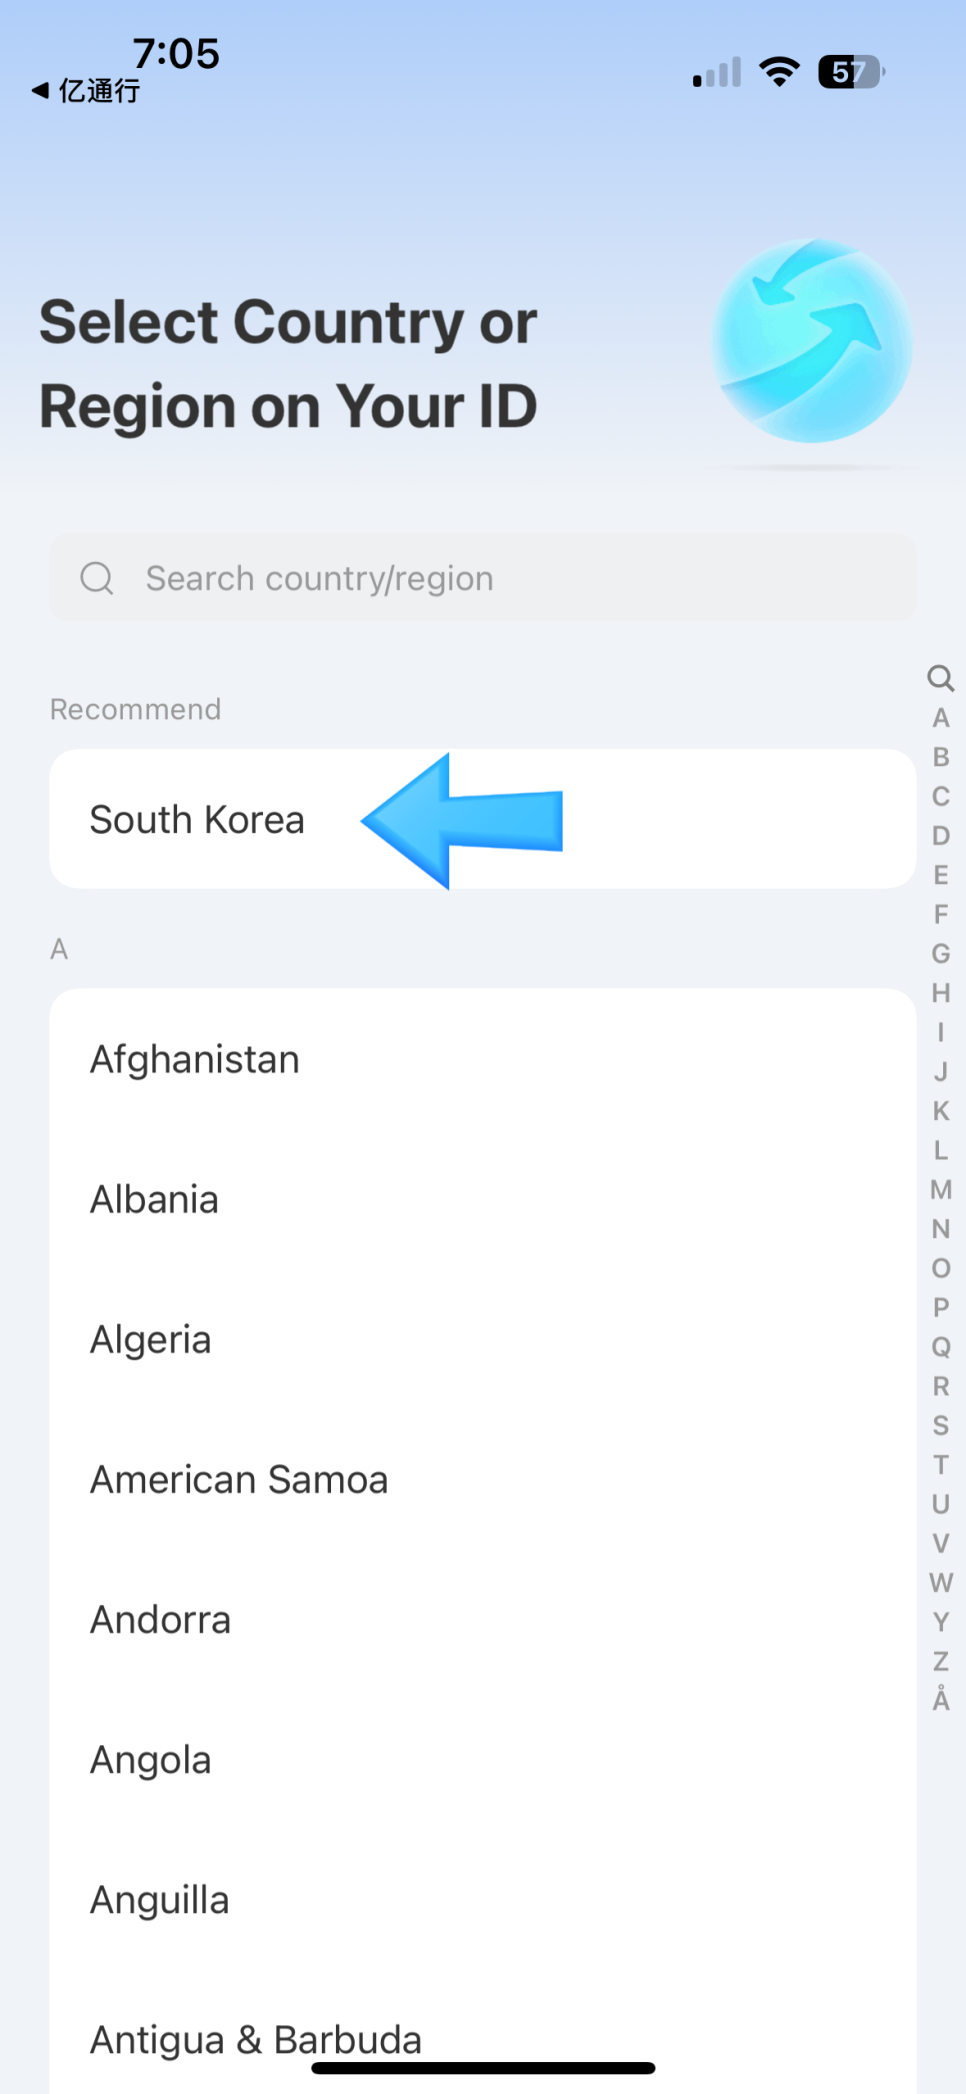Select Andorra from the list
This screenshot has width=966, height=2094.
483,1619
